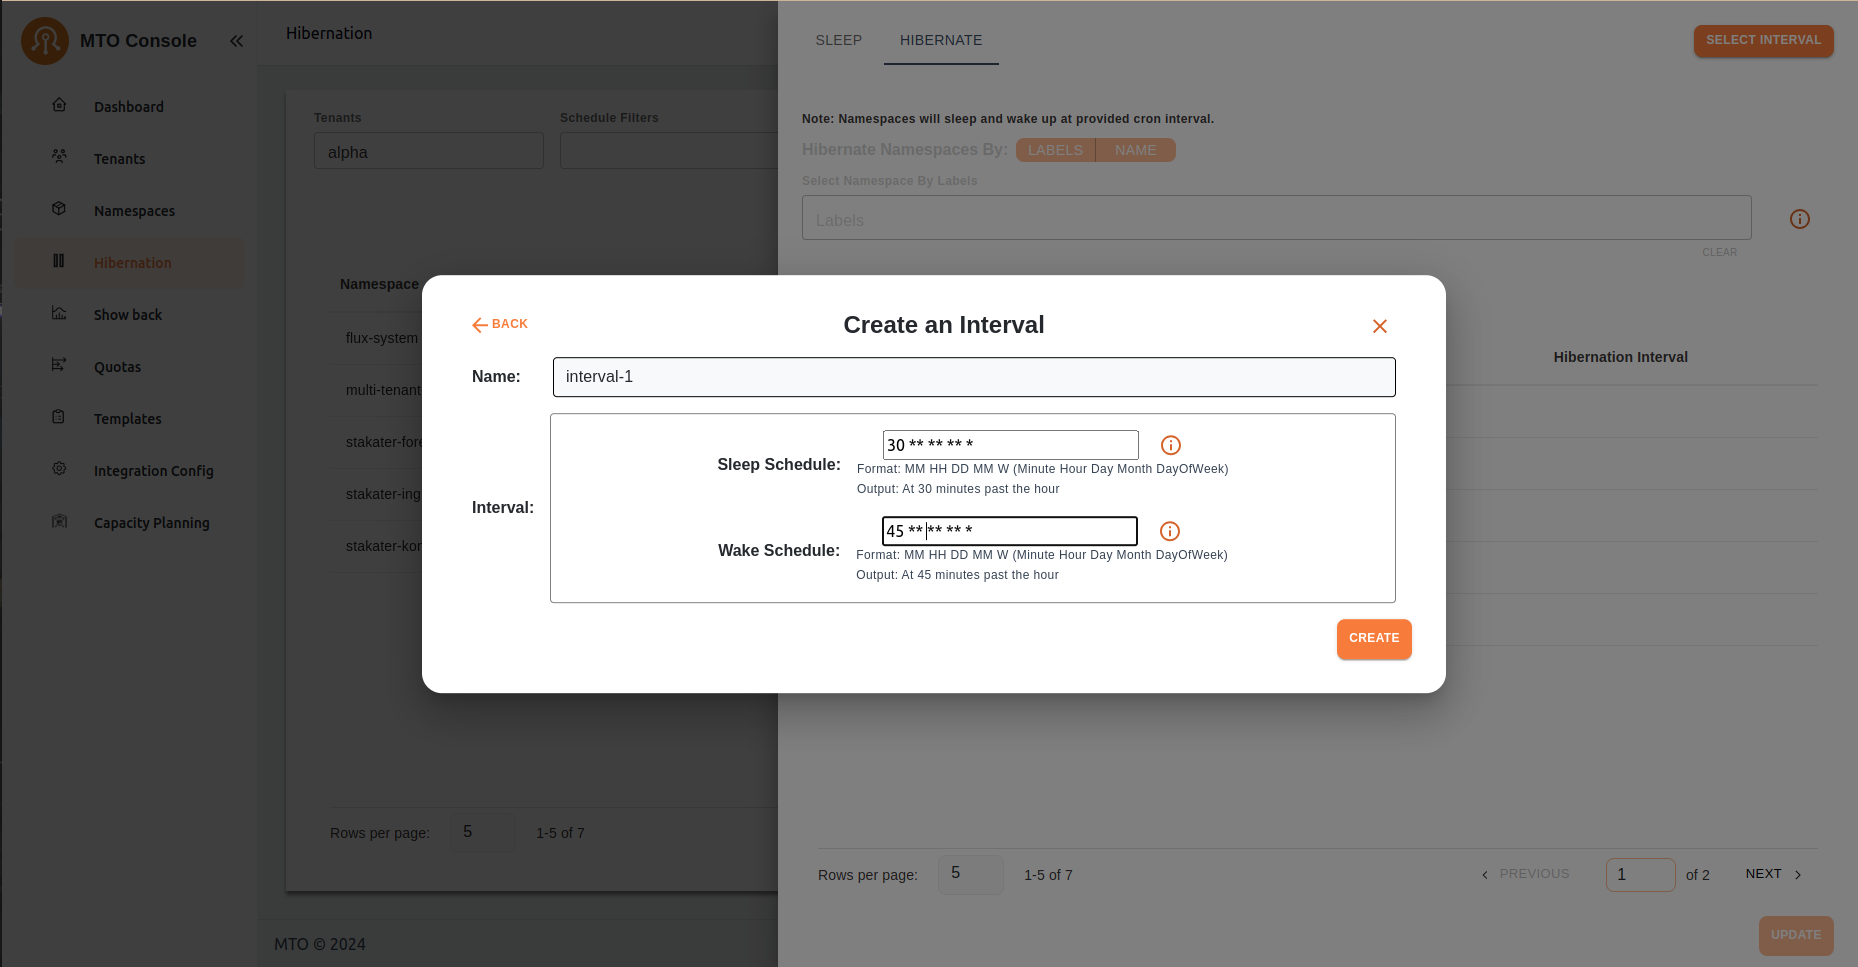Click the Namespaces cube icon
Screen dimensions: 1858x967
(x=59, y=210)
